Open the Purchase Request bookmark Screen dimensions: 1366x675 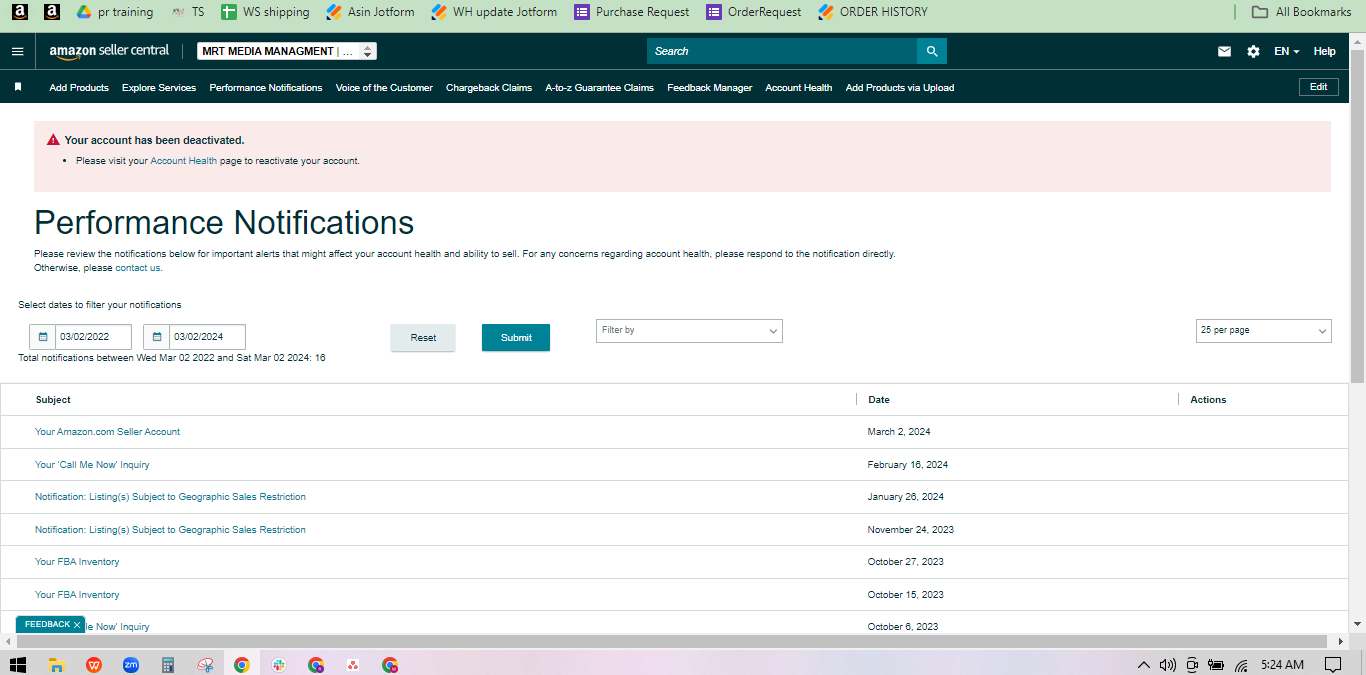coord(632,12)
